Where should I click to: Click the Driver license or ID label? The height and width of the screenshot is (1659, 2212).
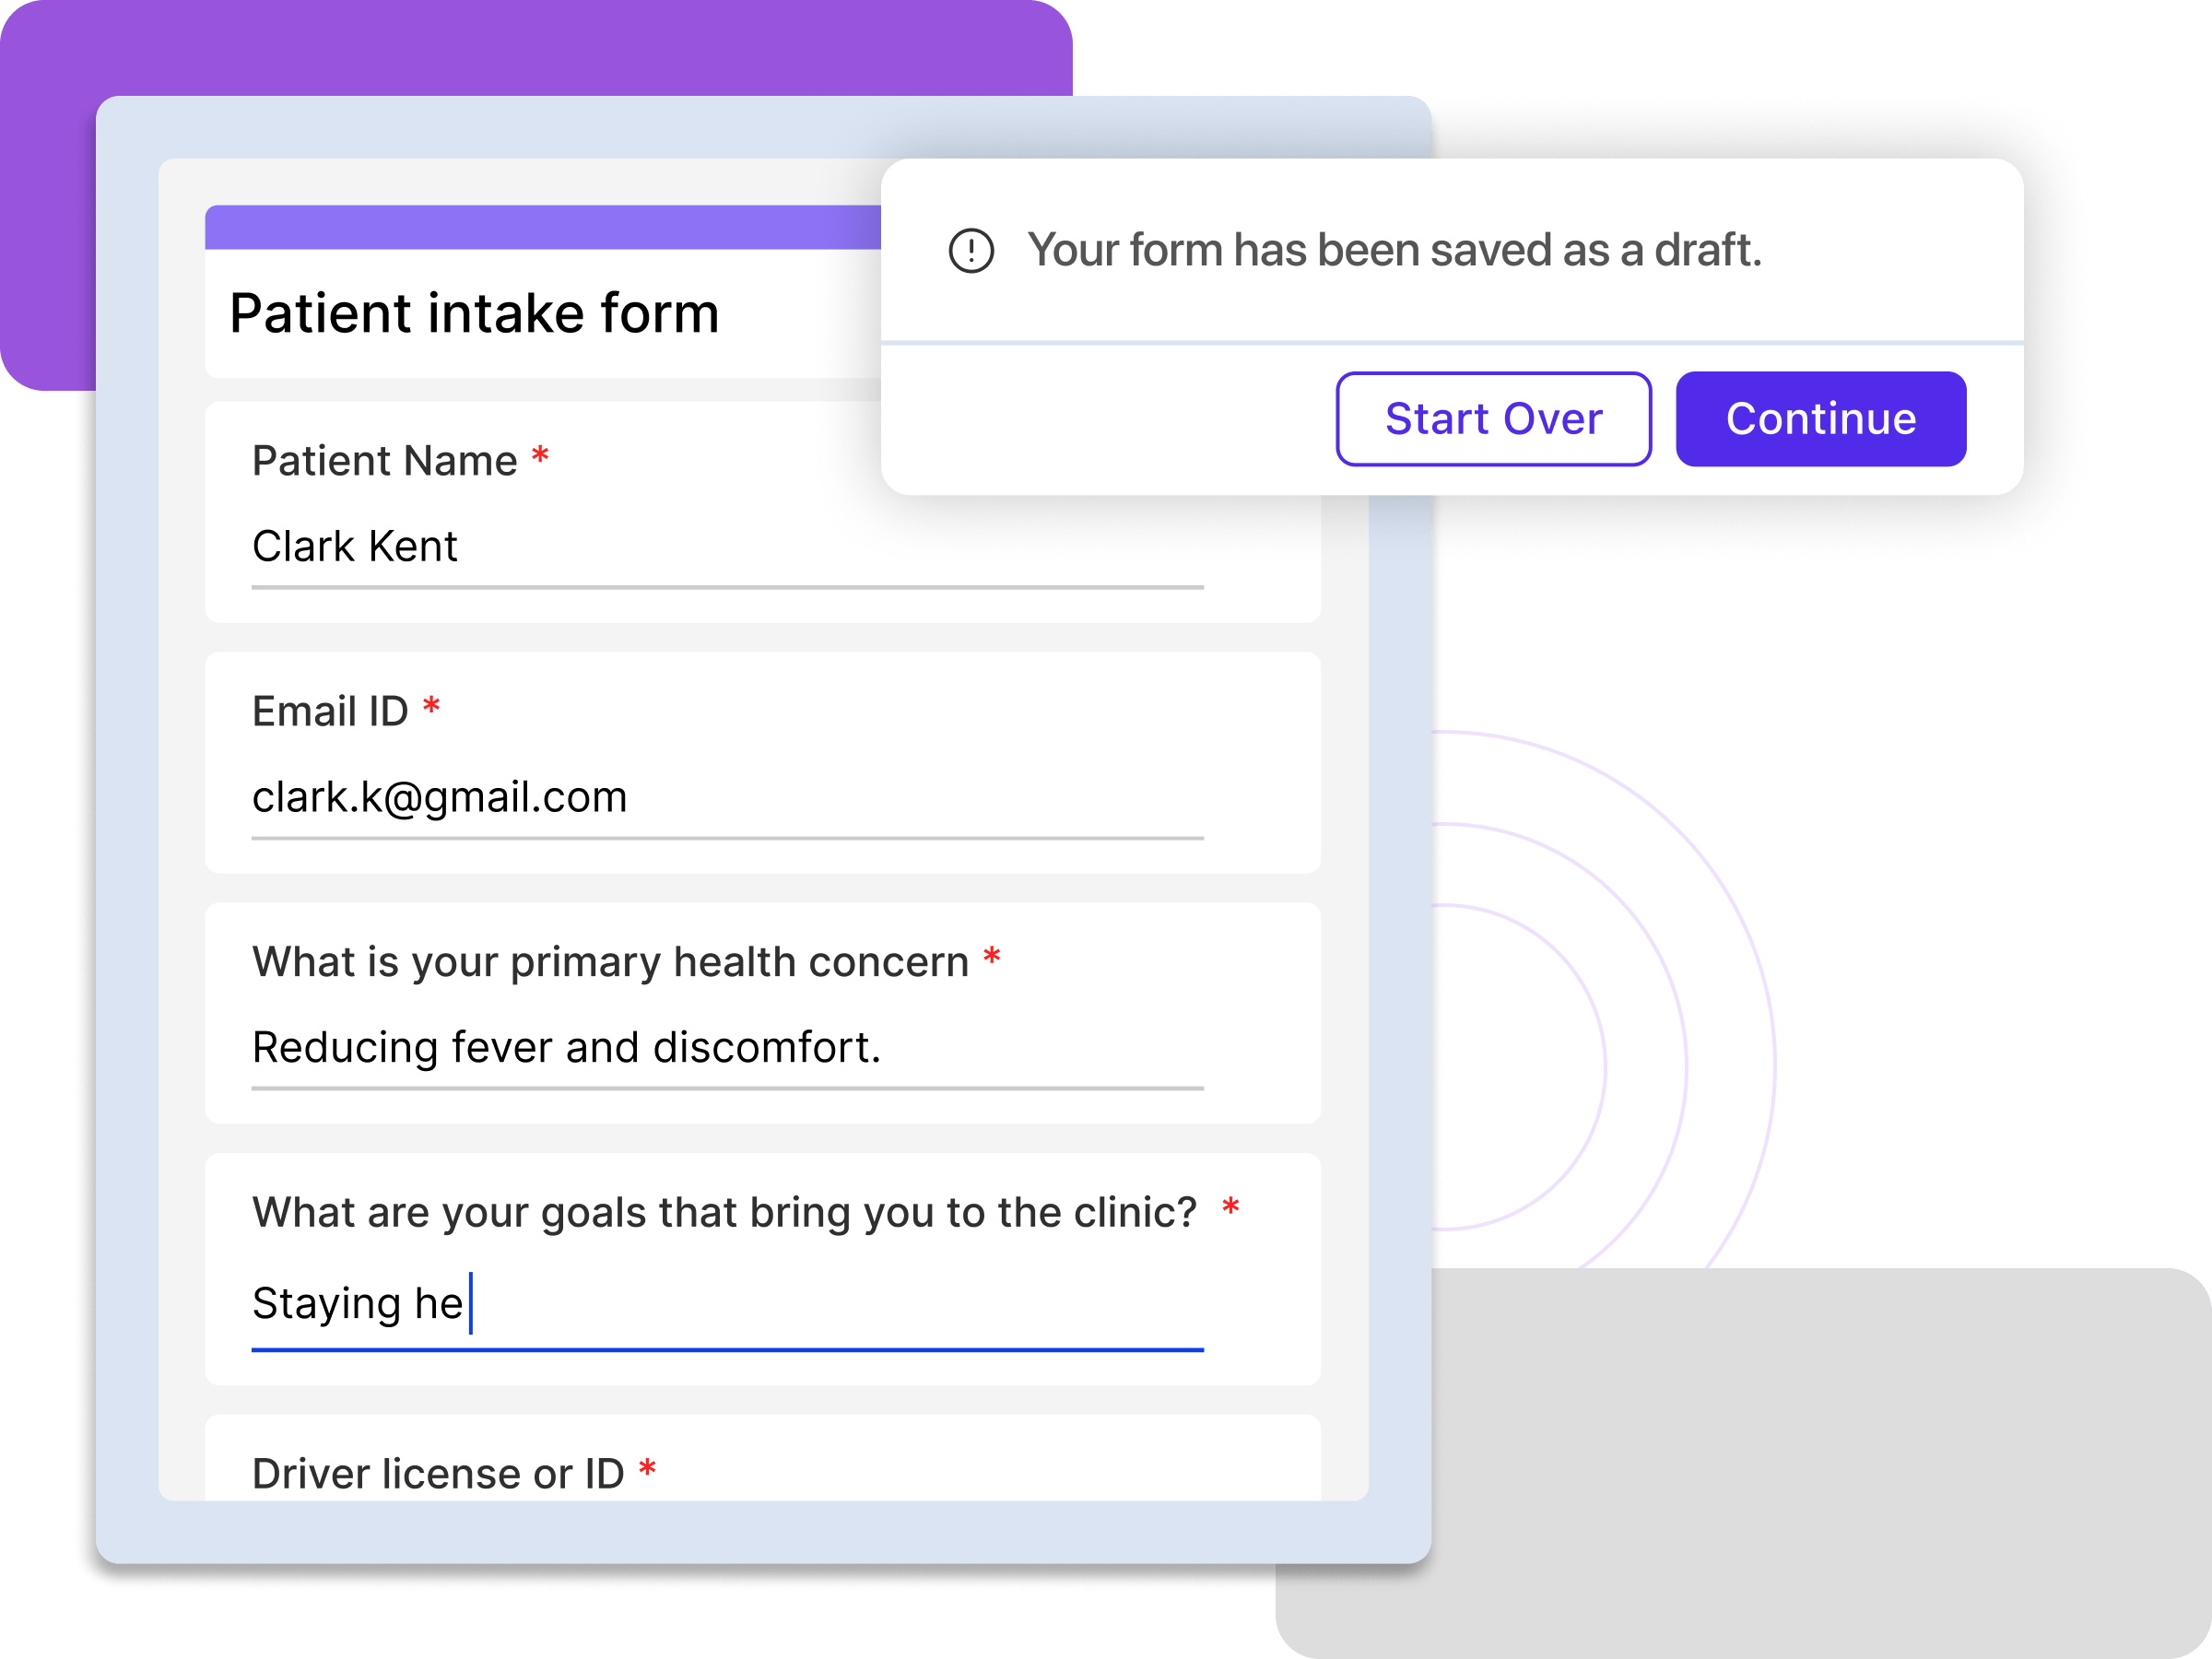coord(437,1473)
